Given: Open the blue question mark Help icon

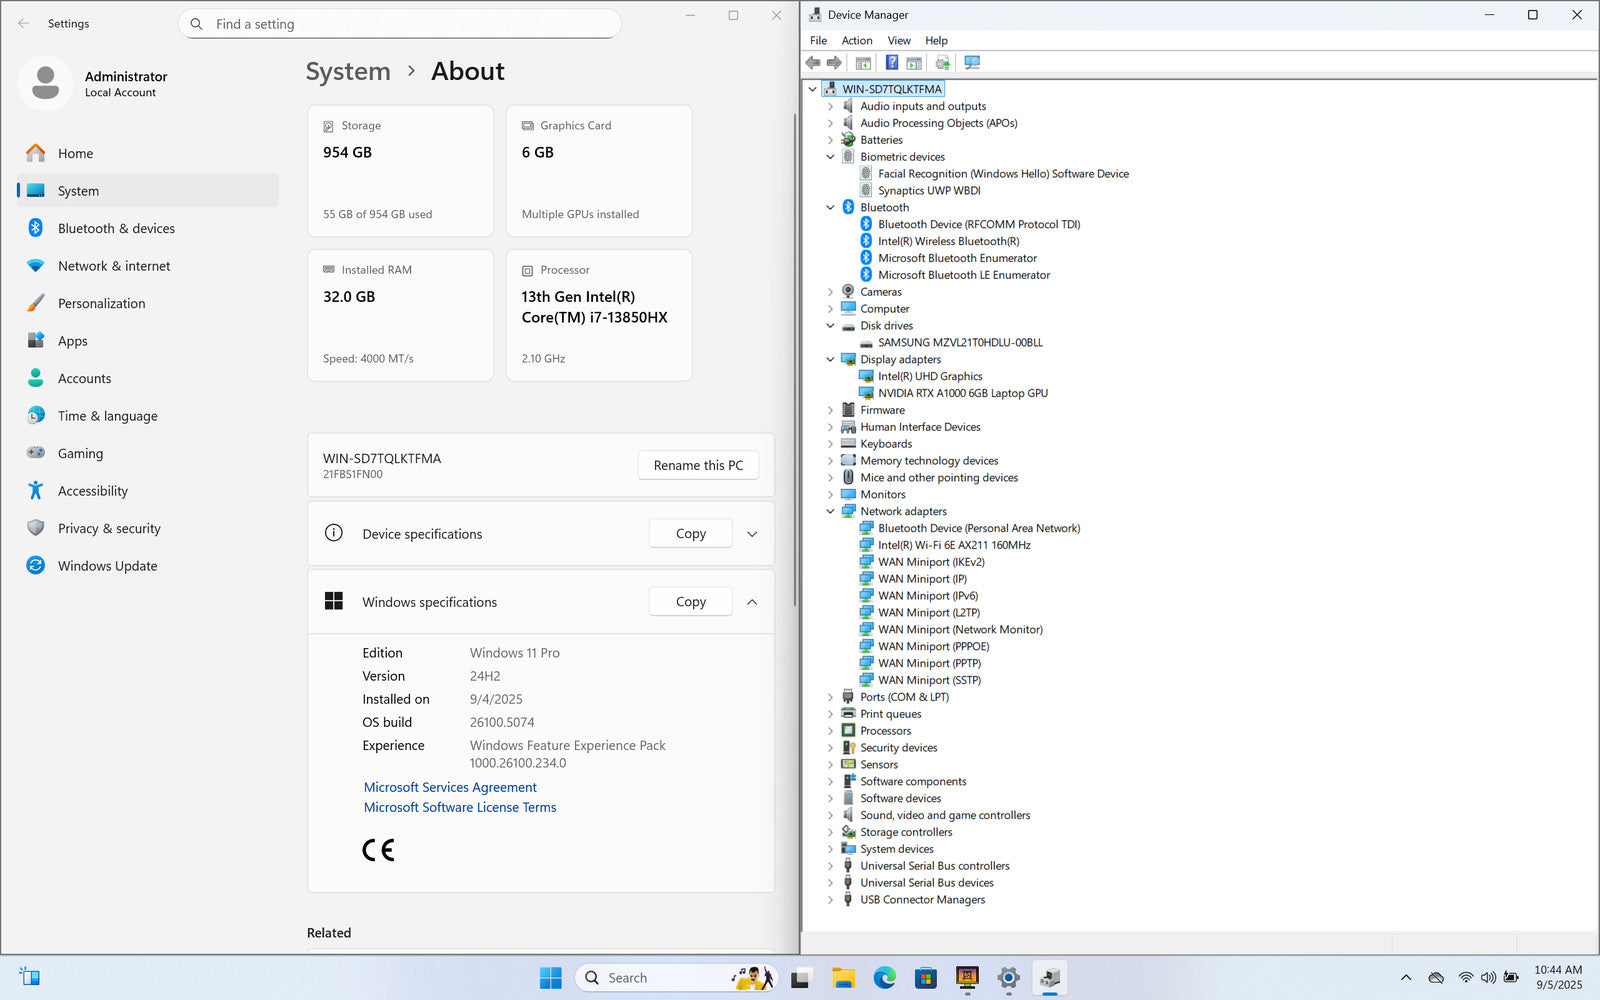Looking at the screenshot, I should point(891,63).
